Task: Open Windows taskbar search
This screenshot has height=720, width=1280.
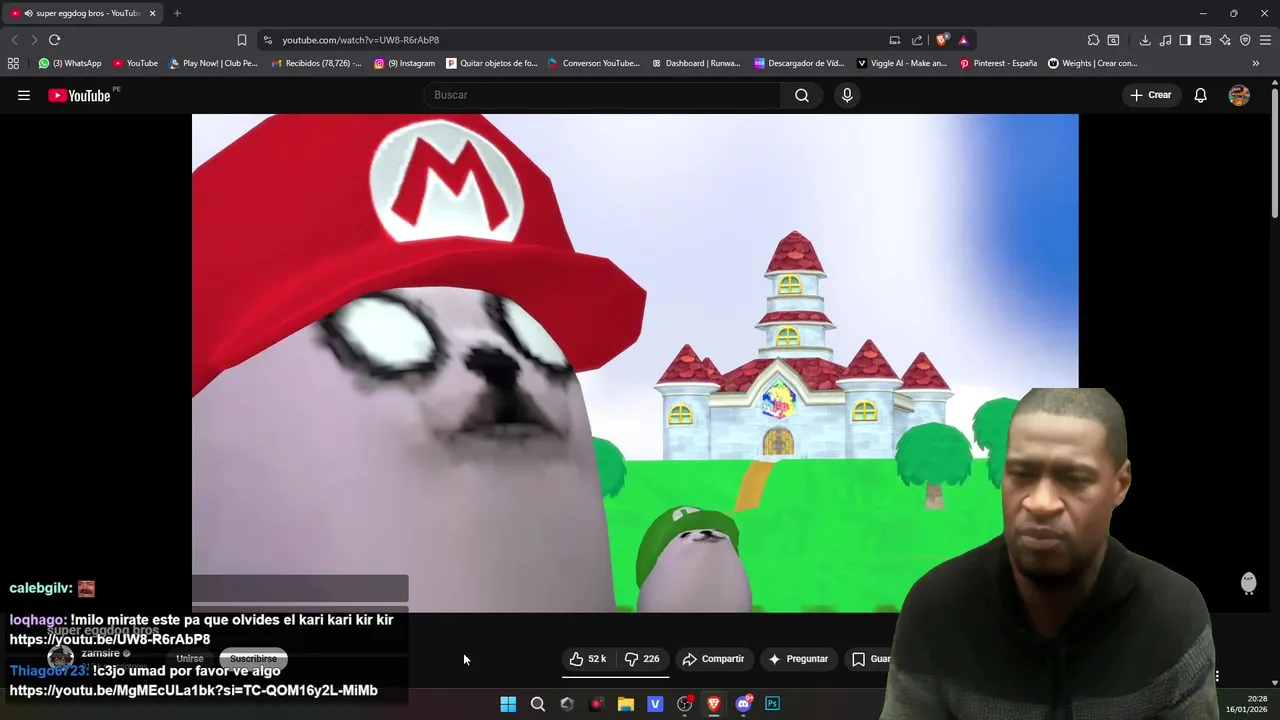Action: point(538,704)
